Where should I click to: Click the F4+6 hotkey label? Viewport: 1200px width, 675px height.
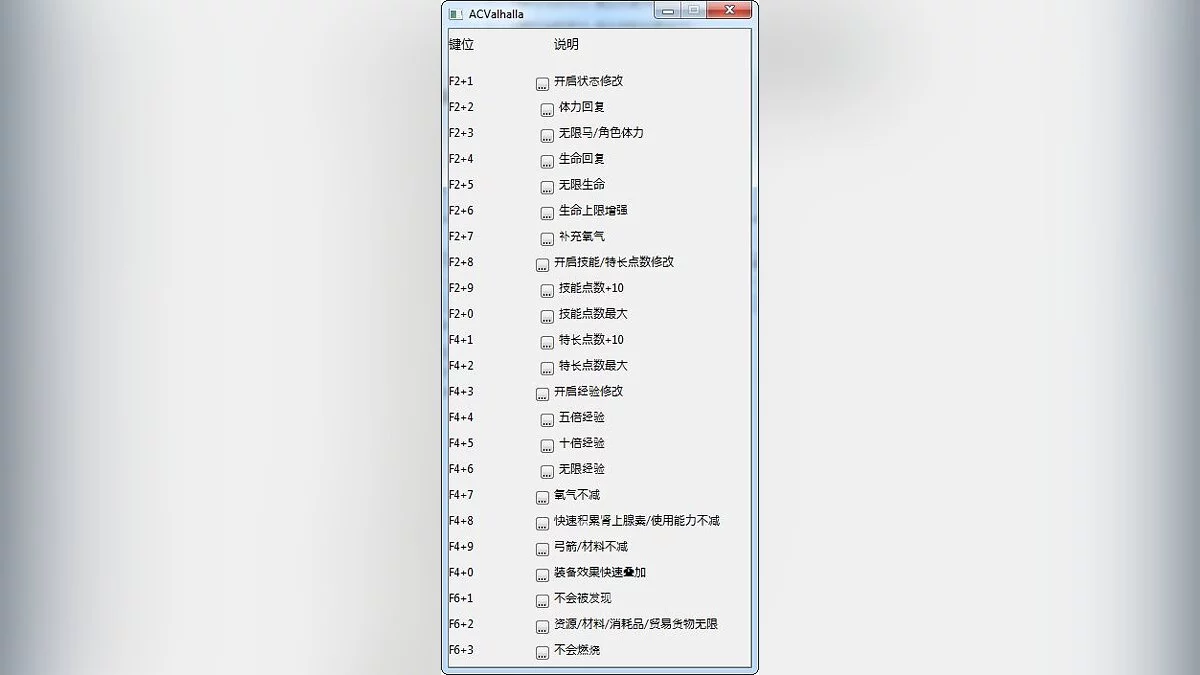(461, 469)
